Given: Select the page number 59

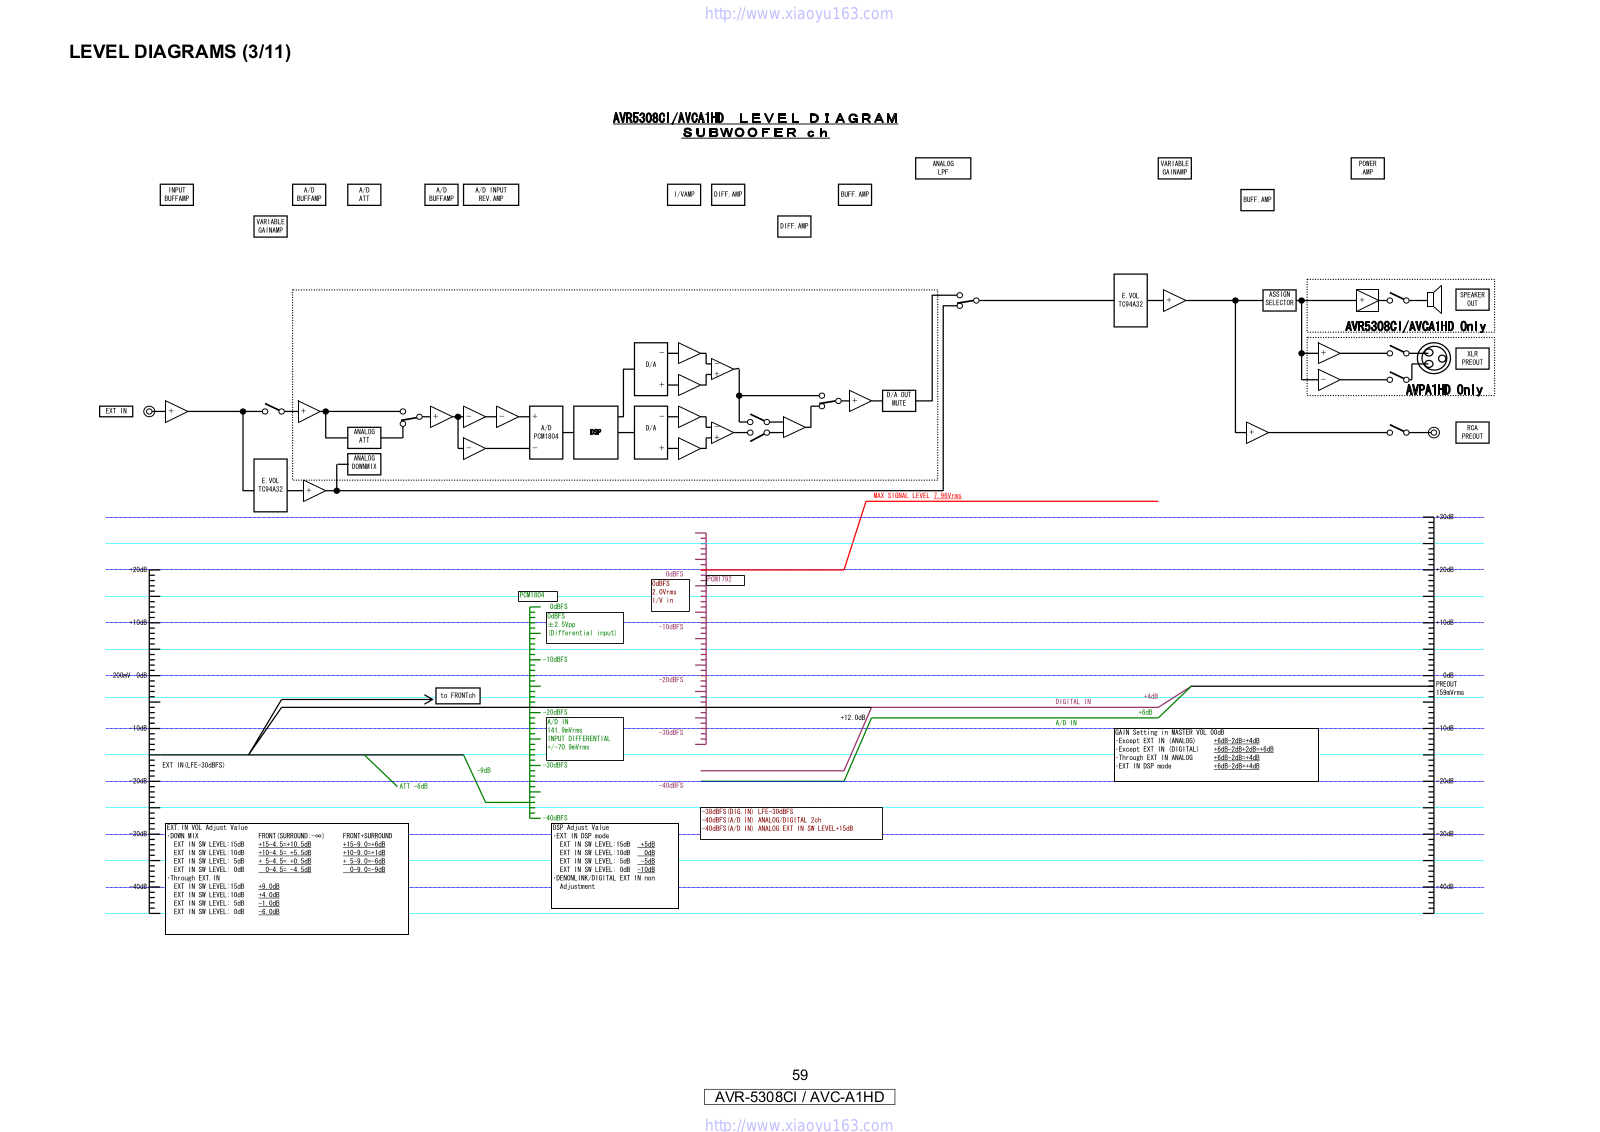Looking at the screenshot, I should point(800,1075).
